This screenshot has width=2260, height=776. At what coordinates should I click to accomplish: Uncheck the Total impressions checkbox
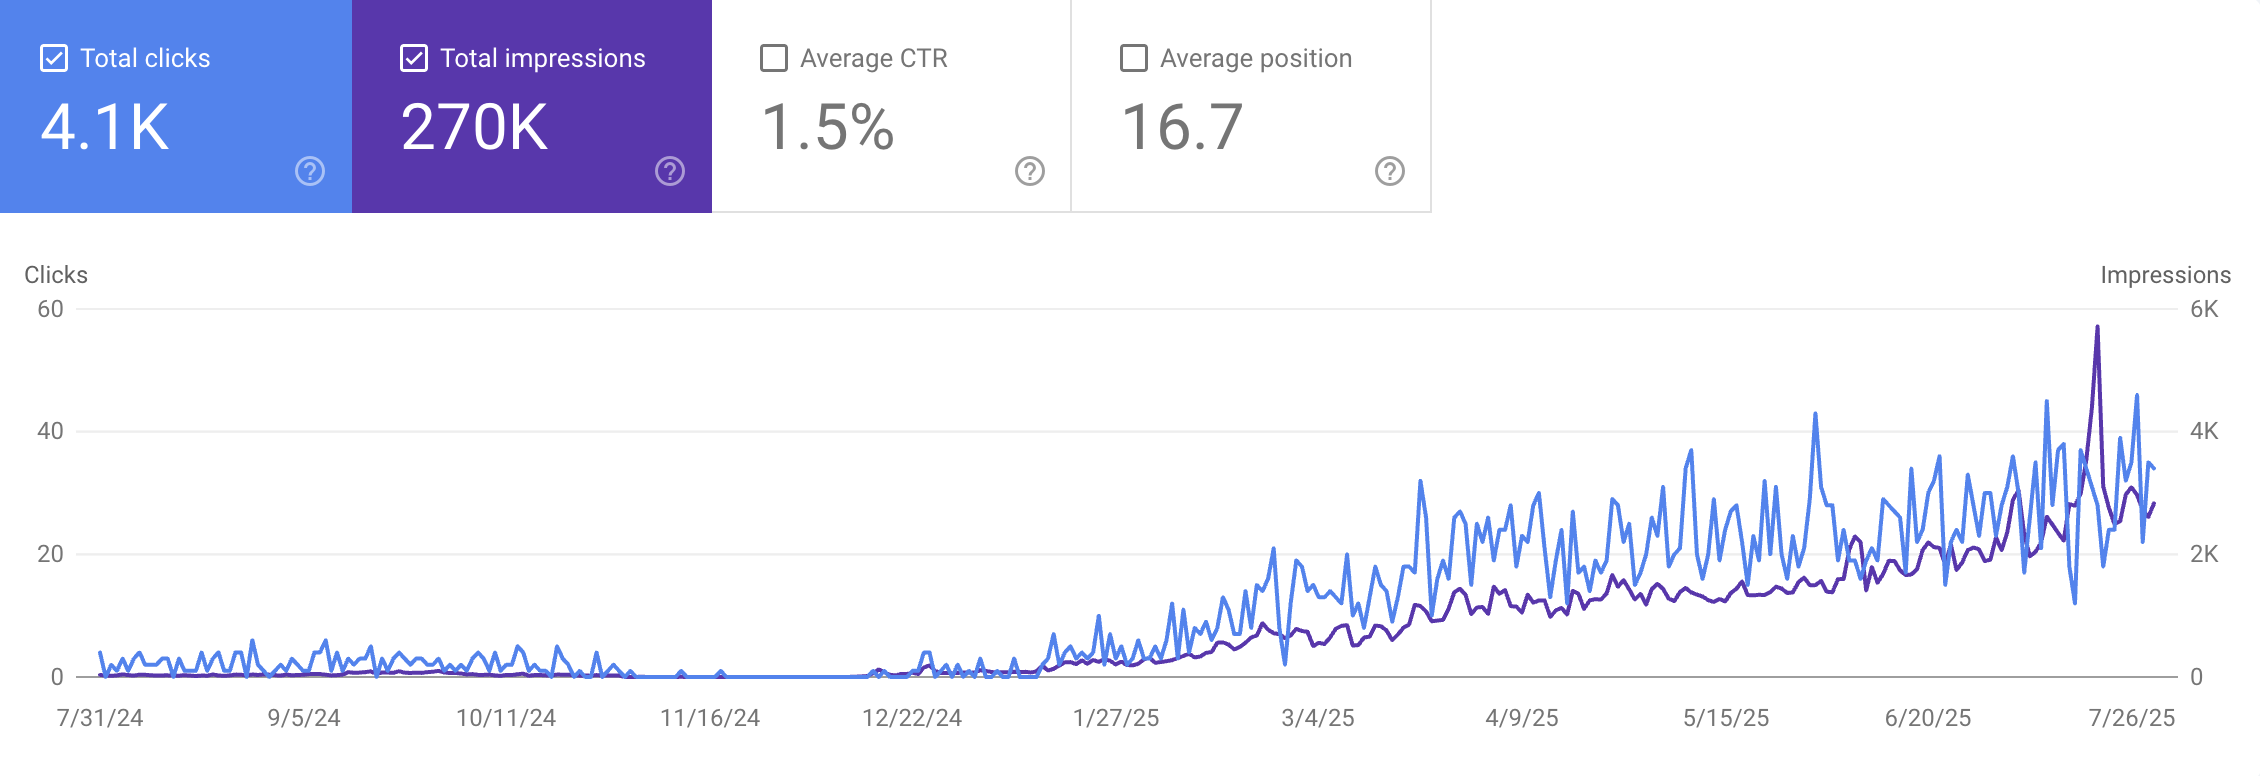pyautogui.click(x=414, y=58)
